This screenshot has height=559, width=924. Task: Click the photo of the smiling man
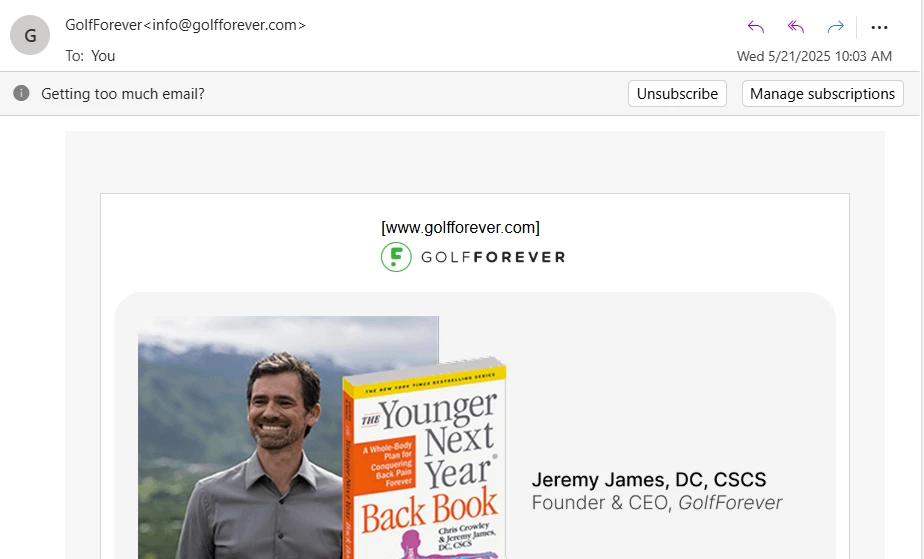[x=242, y=438]
